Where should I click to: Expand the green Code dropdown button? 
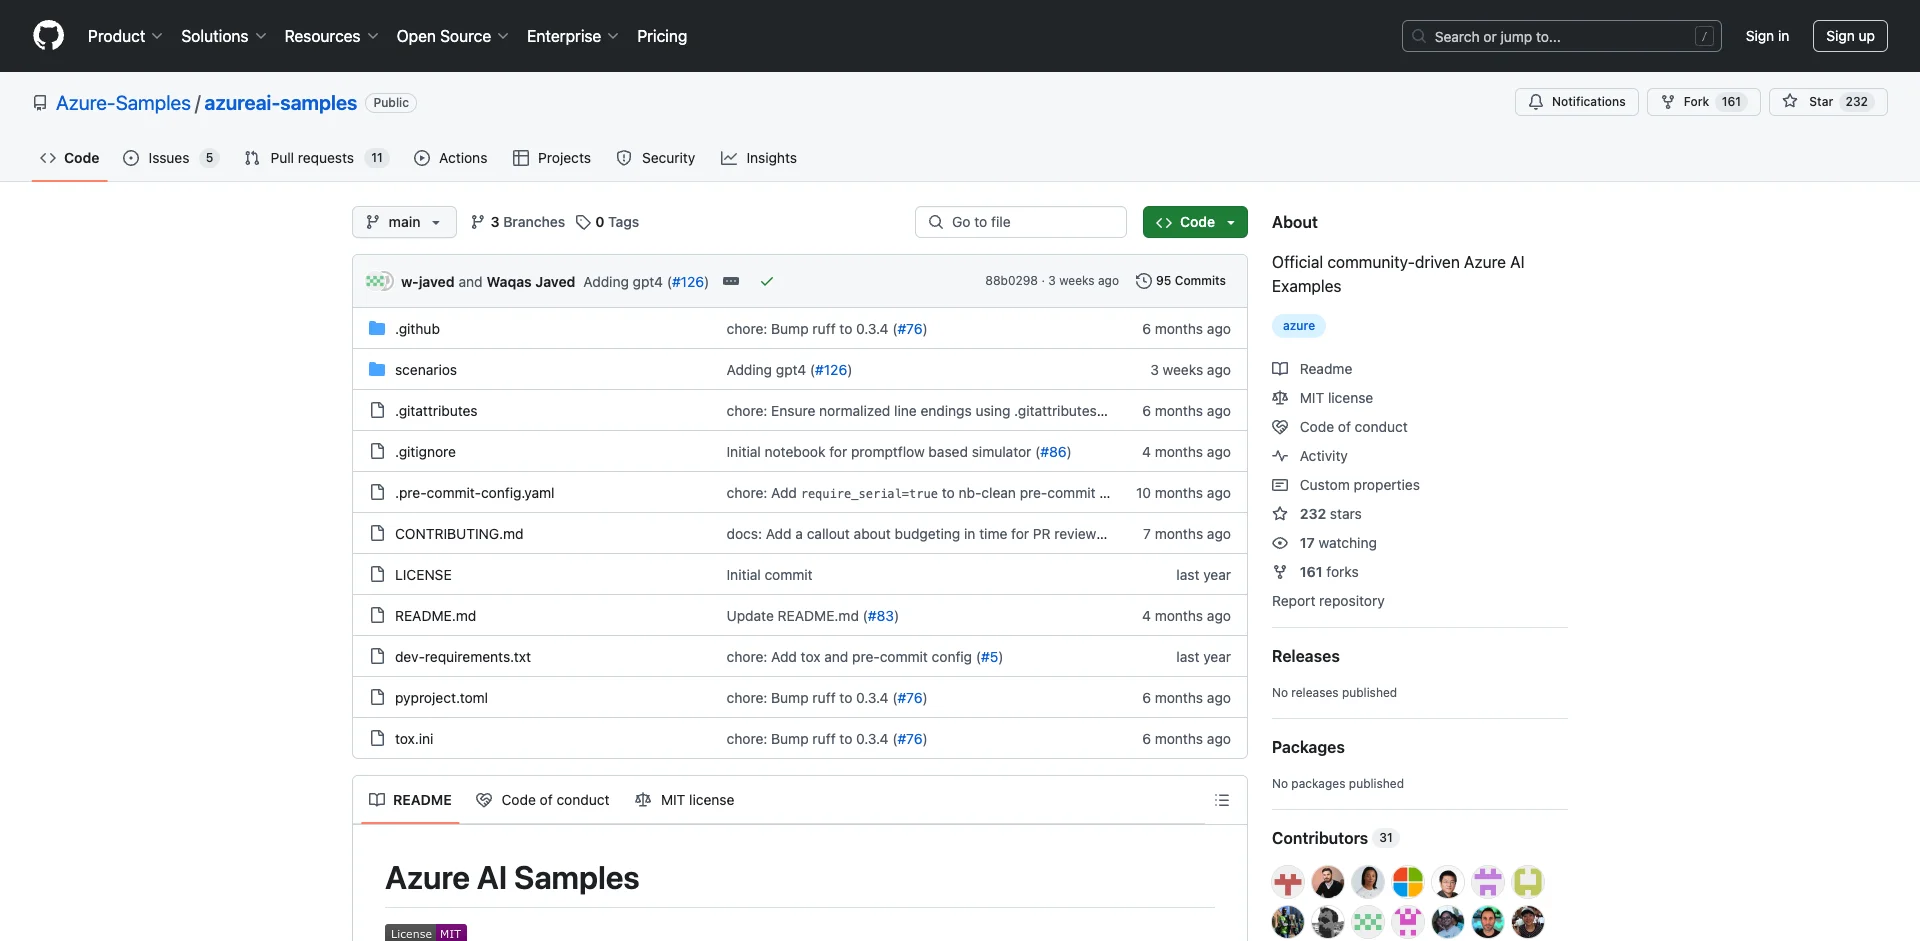point(1195,222)
